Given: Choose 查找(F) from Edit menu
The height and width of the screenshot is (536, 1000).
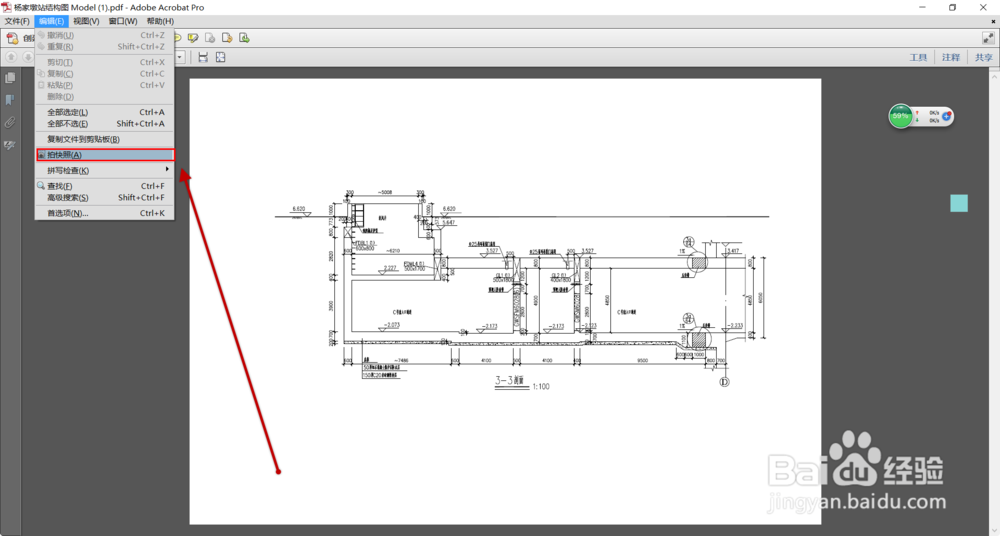Looking at the screenshot, I should pyautogui.click(x=105, y=186).
